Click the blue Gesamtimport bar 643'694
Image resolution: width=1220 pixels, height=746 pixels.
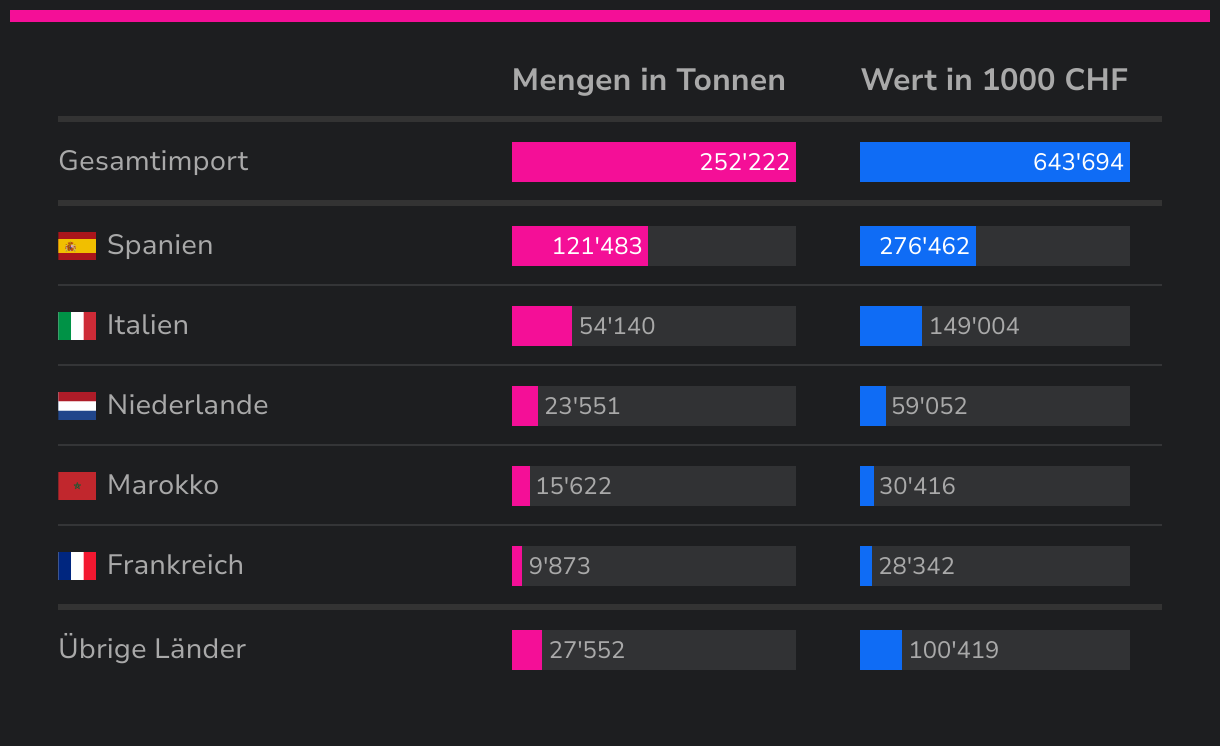click(994, 162)
